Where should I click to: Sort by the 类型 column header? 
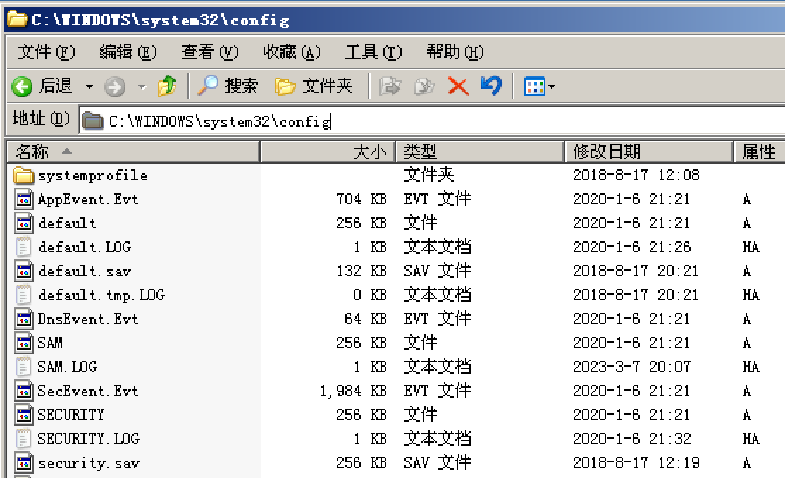480,152
